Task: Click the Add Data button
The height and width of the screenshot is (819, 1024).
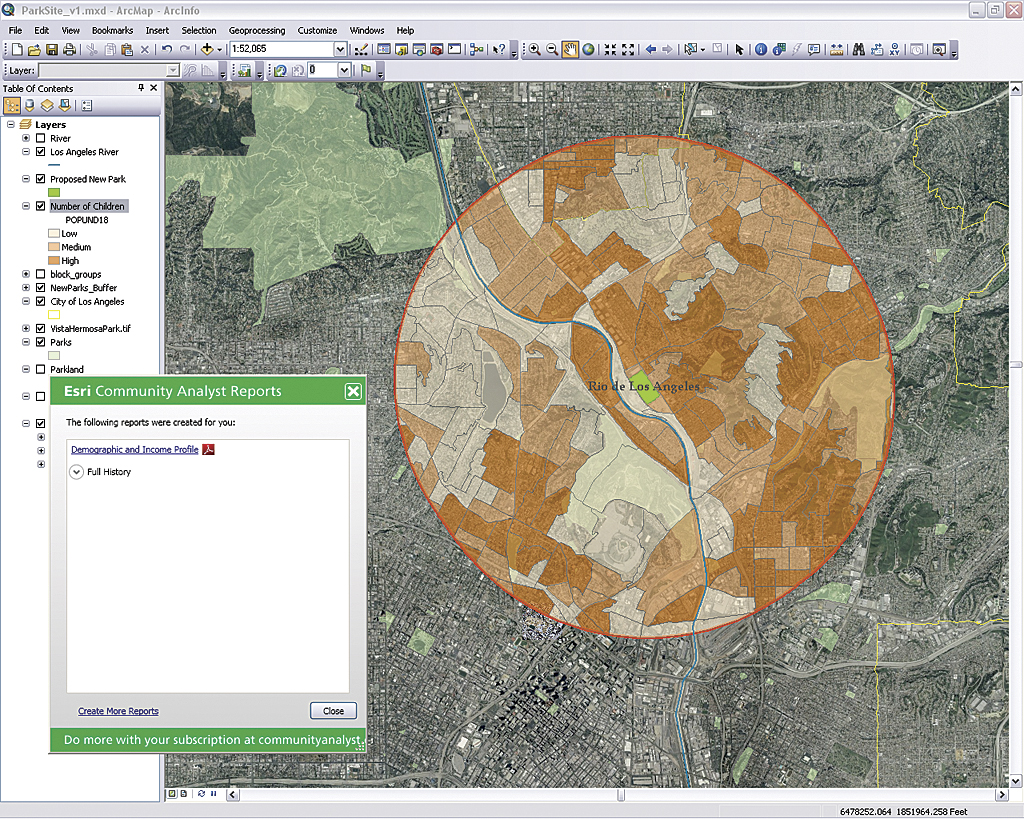Action: 208,49
